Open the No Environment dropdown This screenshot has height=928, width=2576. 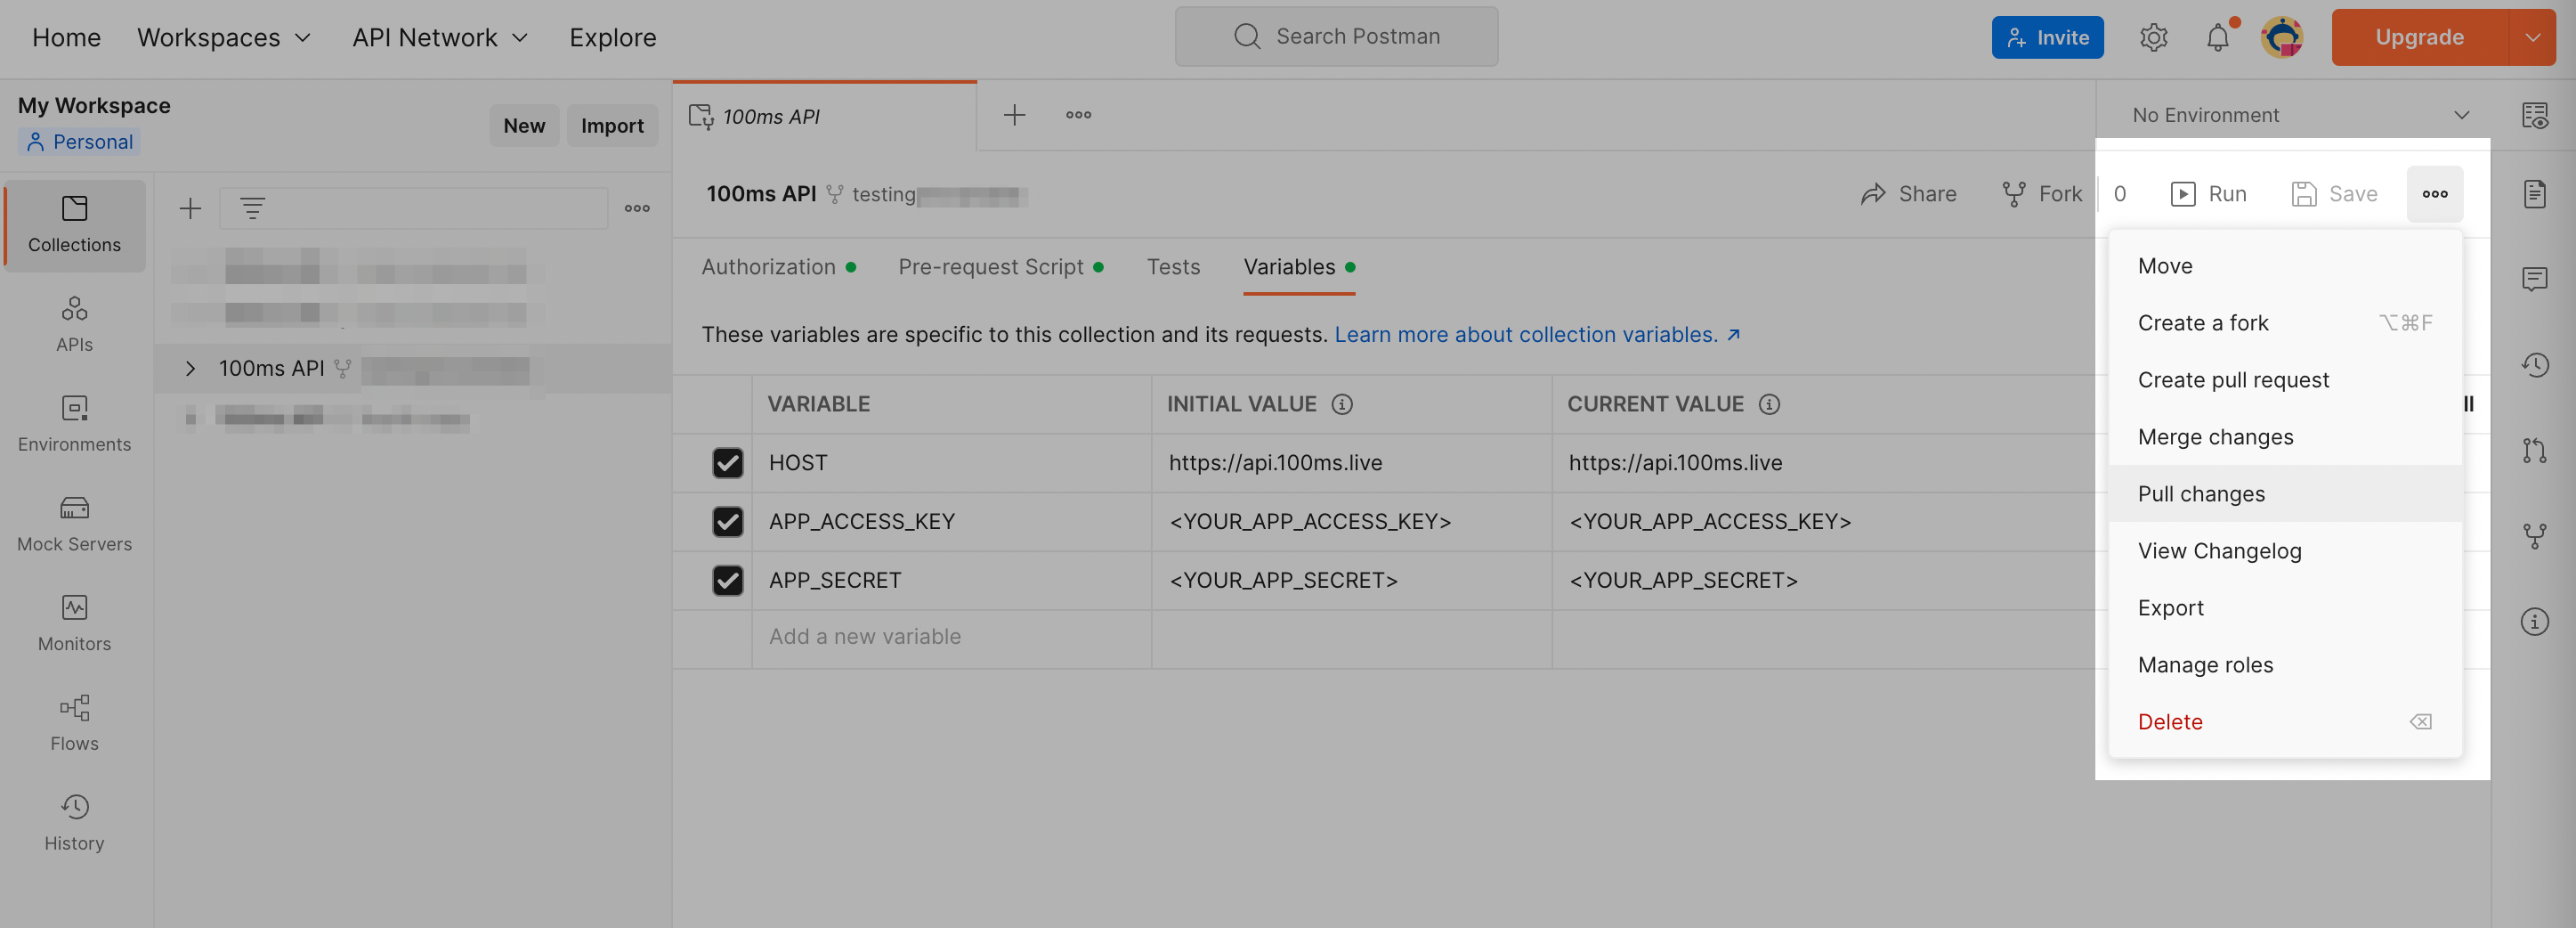[2298, 115]
